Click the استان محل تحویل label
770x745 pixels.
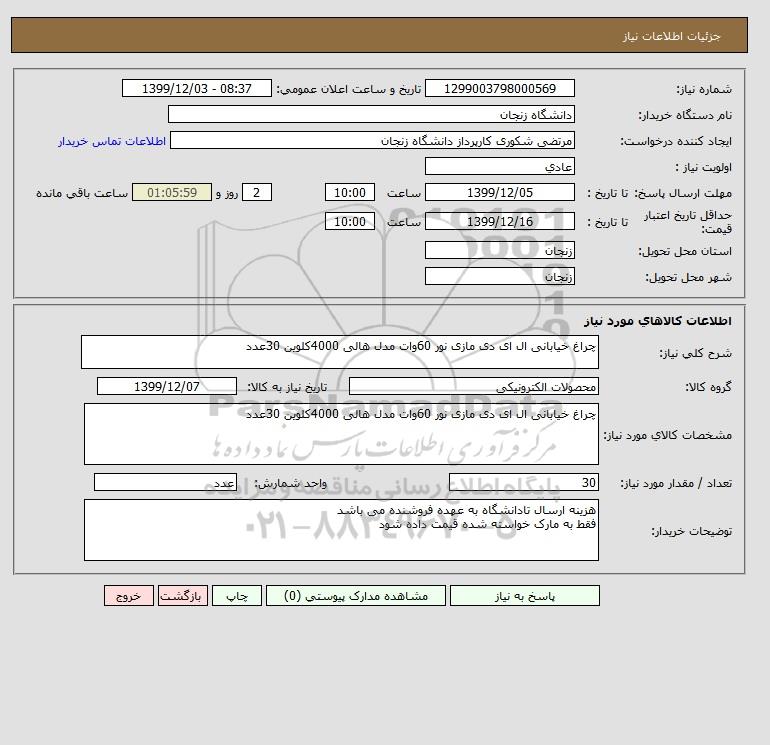[x=685, y=251]
